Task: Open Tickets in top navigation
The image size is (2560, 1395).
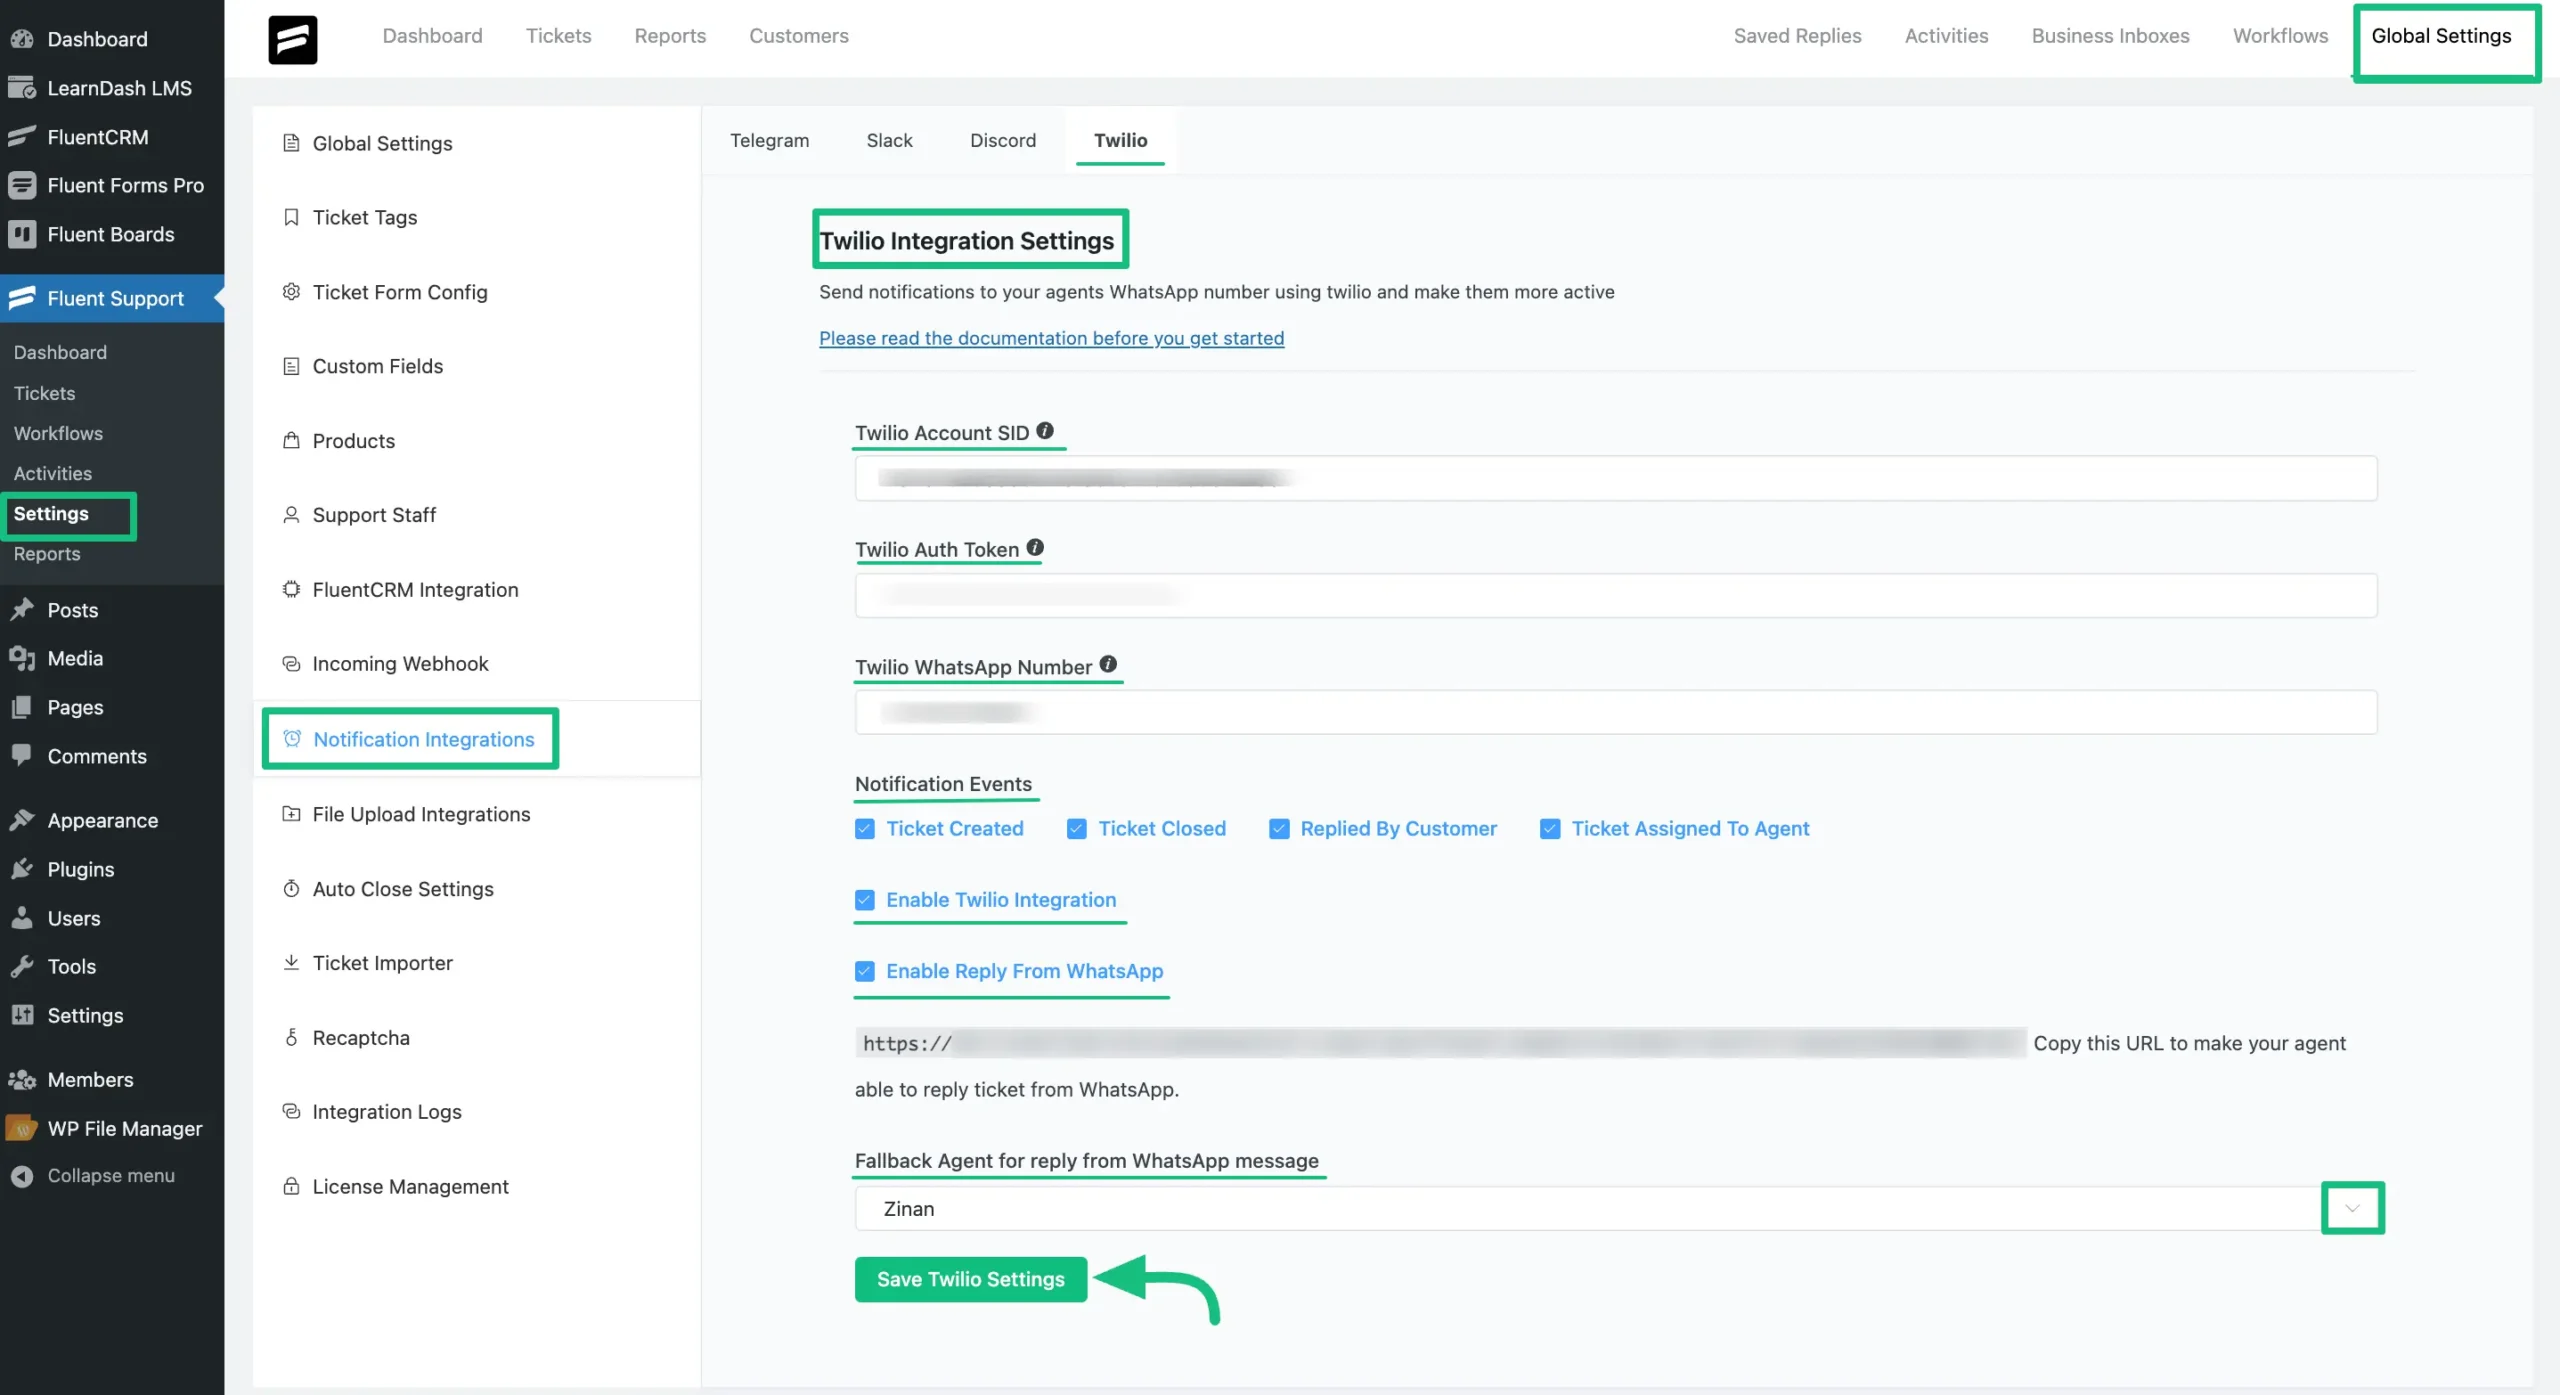Action: (558, 36)
